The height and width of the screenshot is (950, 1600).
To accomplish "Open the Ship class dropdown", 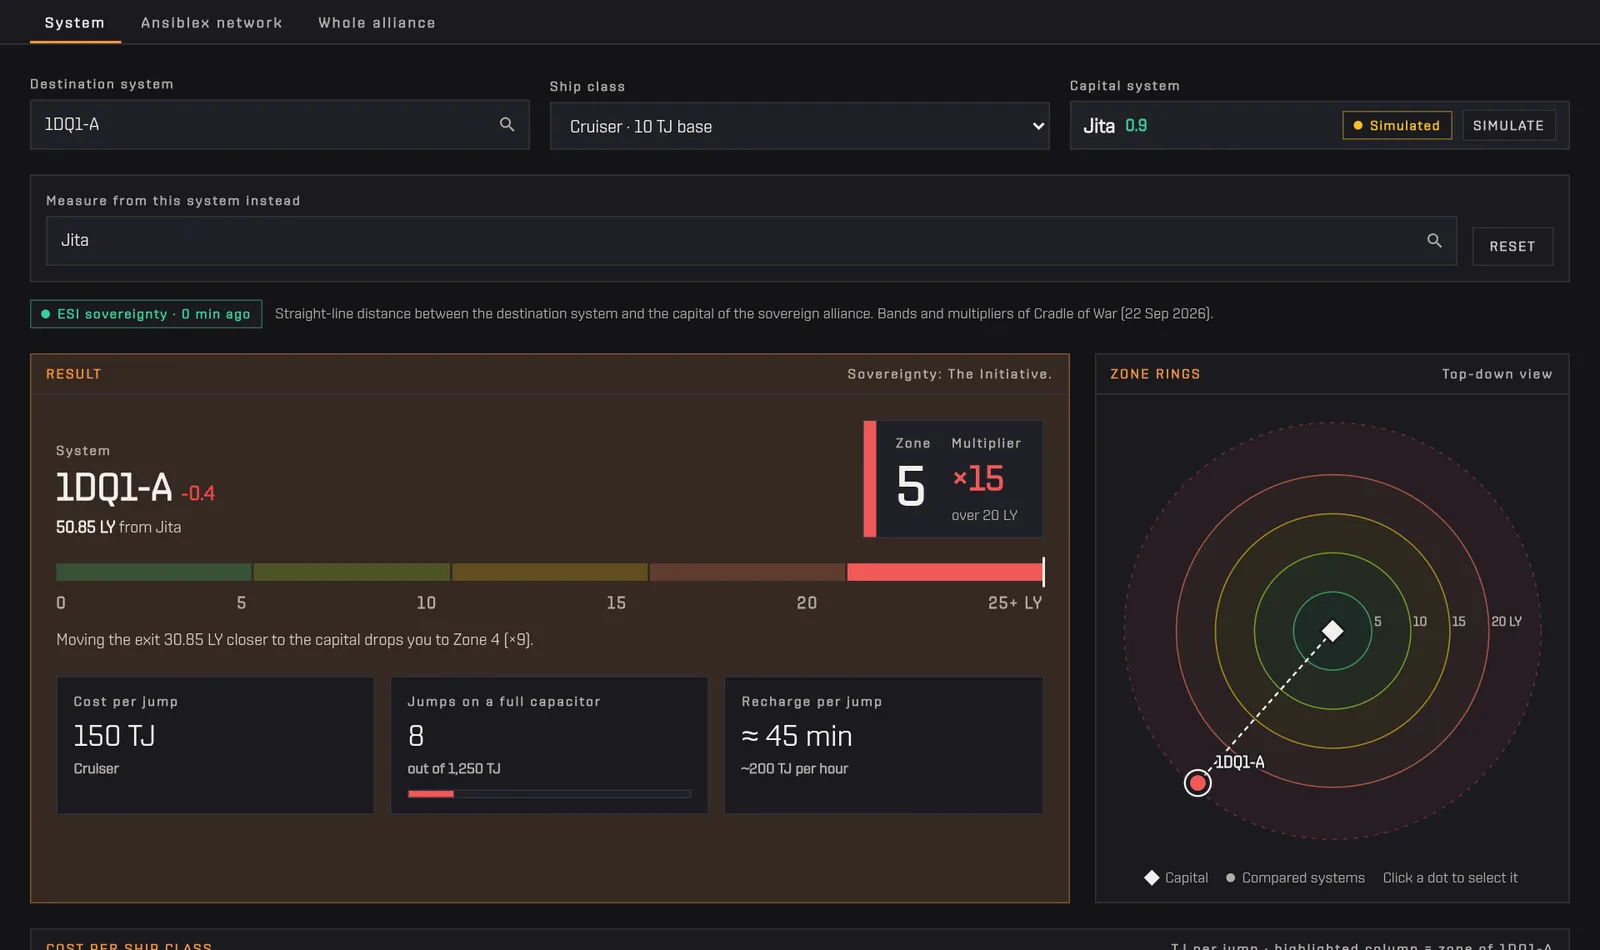I will click(799, 127).
